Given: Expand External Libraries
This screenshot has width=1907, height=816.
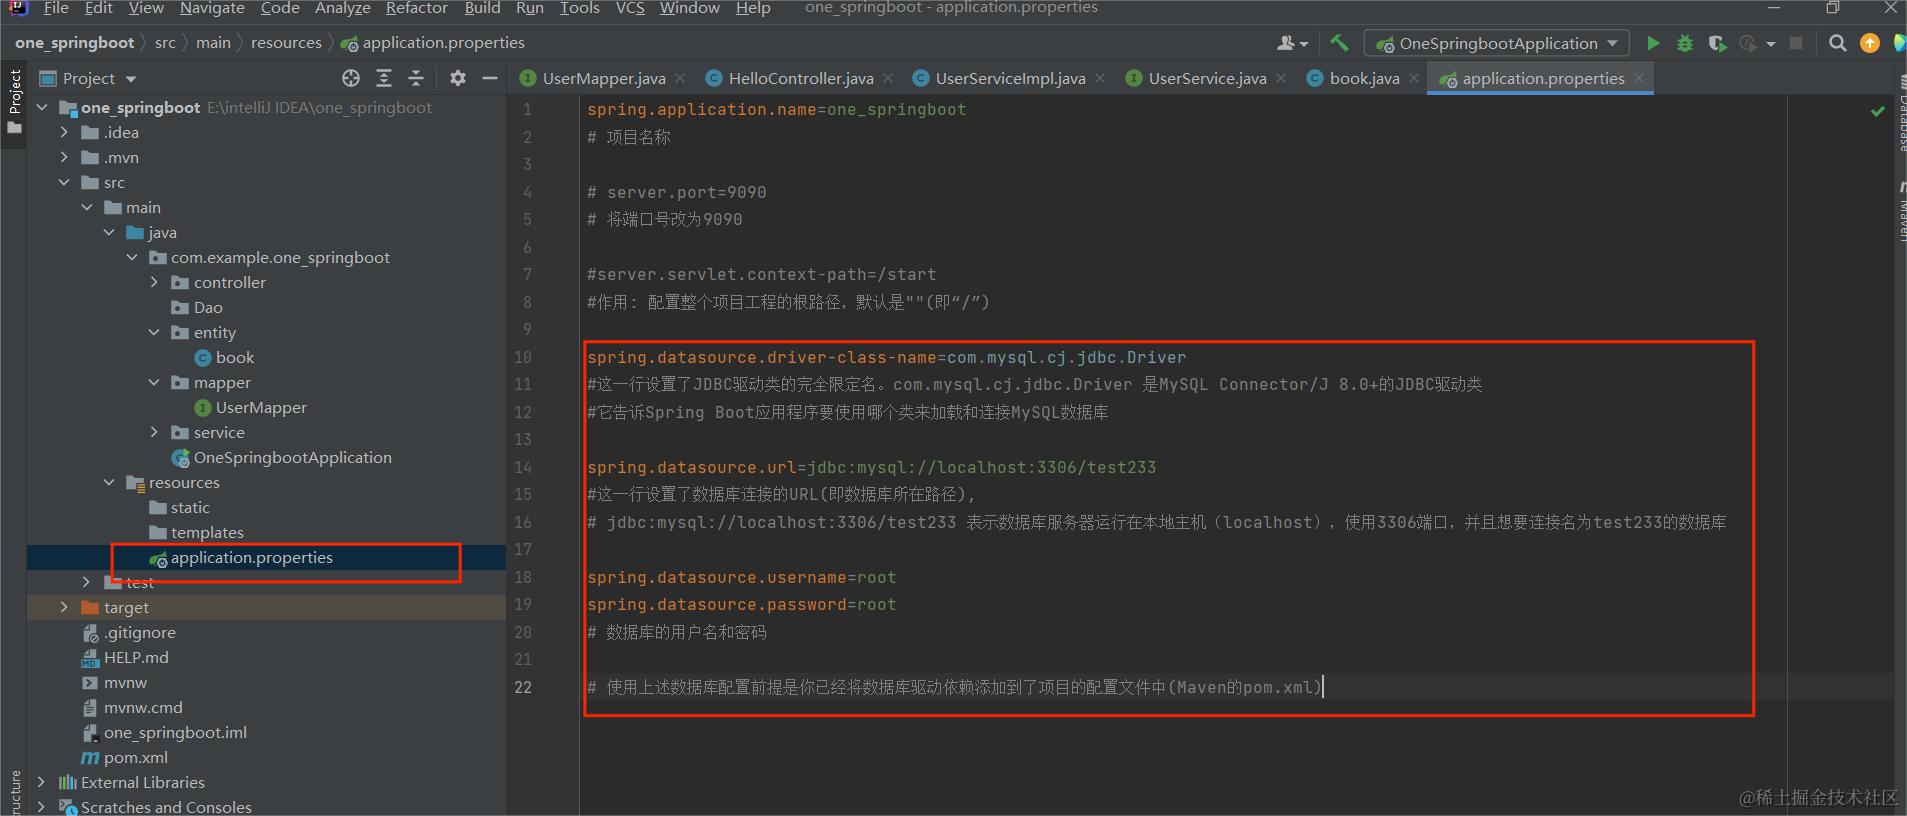Looking at the screenshot, I should (42, 782).
